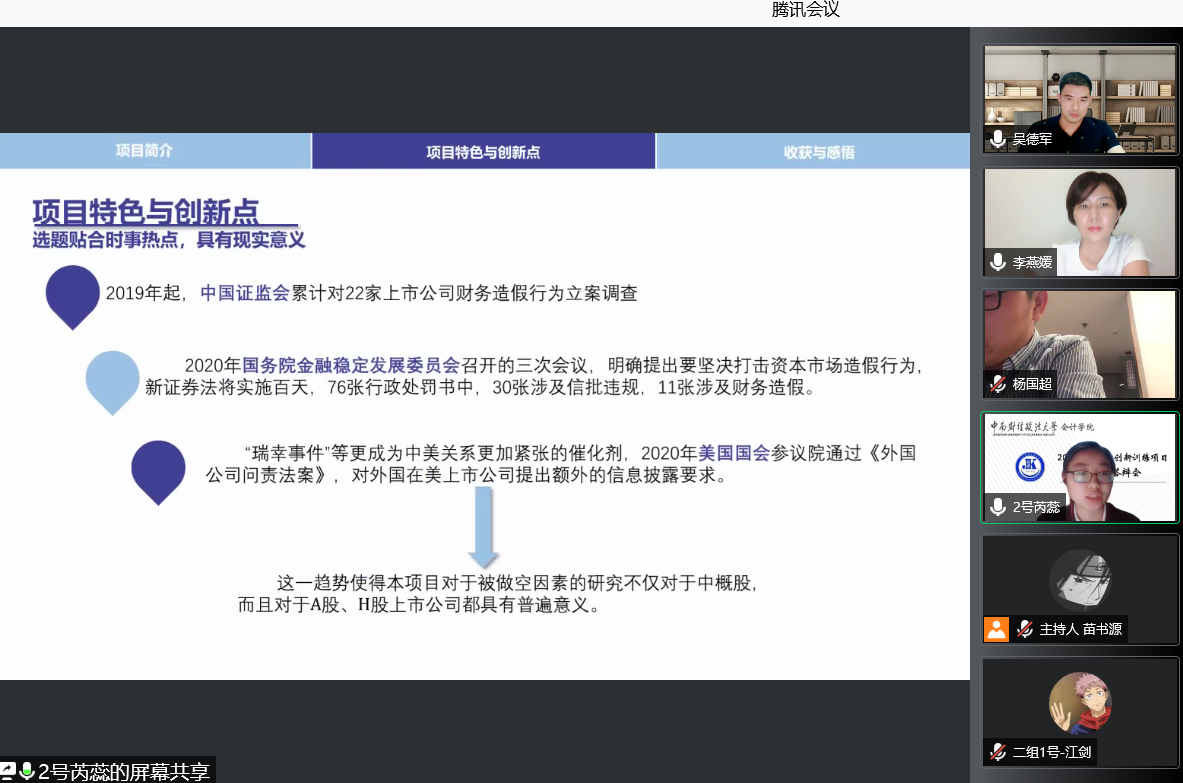The height and width of the screenshot is (783, 1183).
Task: Click the orange host badge icon
Action: click(x=996, y=629)
